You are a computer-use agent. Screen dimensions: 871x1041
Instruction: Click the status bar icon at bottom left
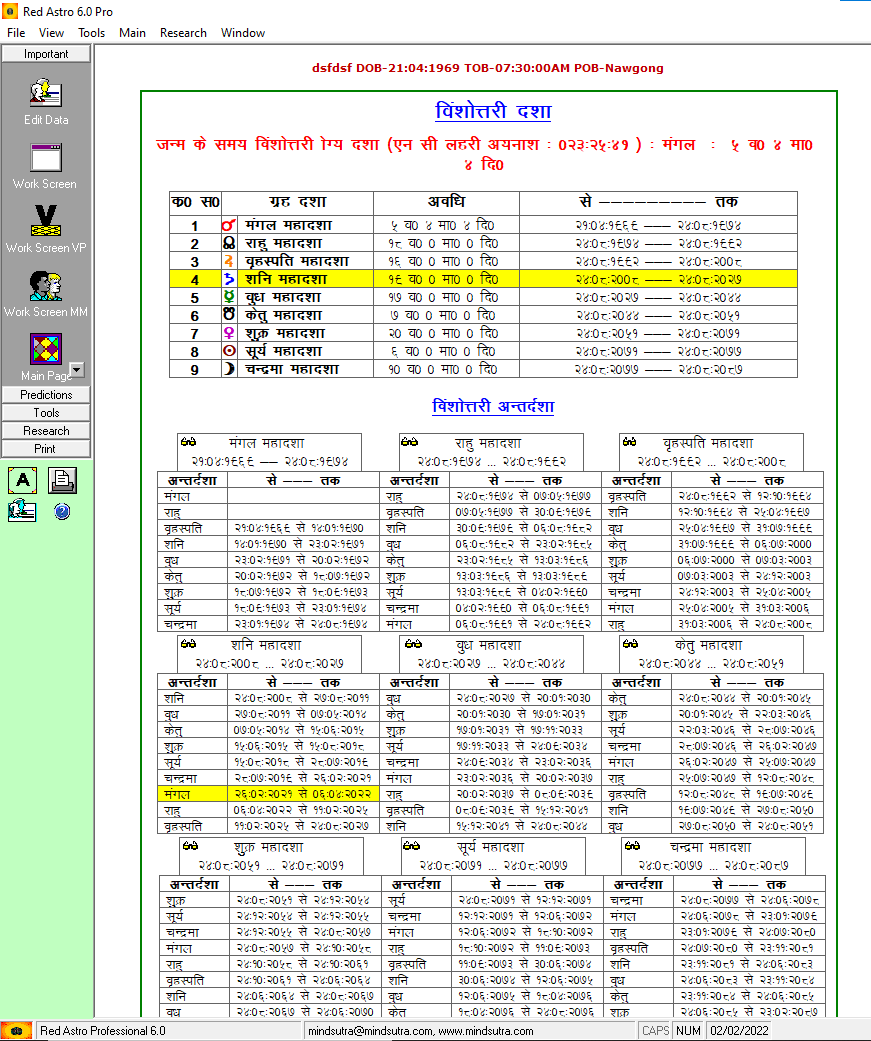click(x=17, y=1030)
